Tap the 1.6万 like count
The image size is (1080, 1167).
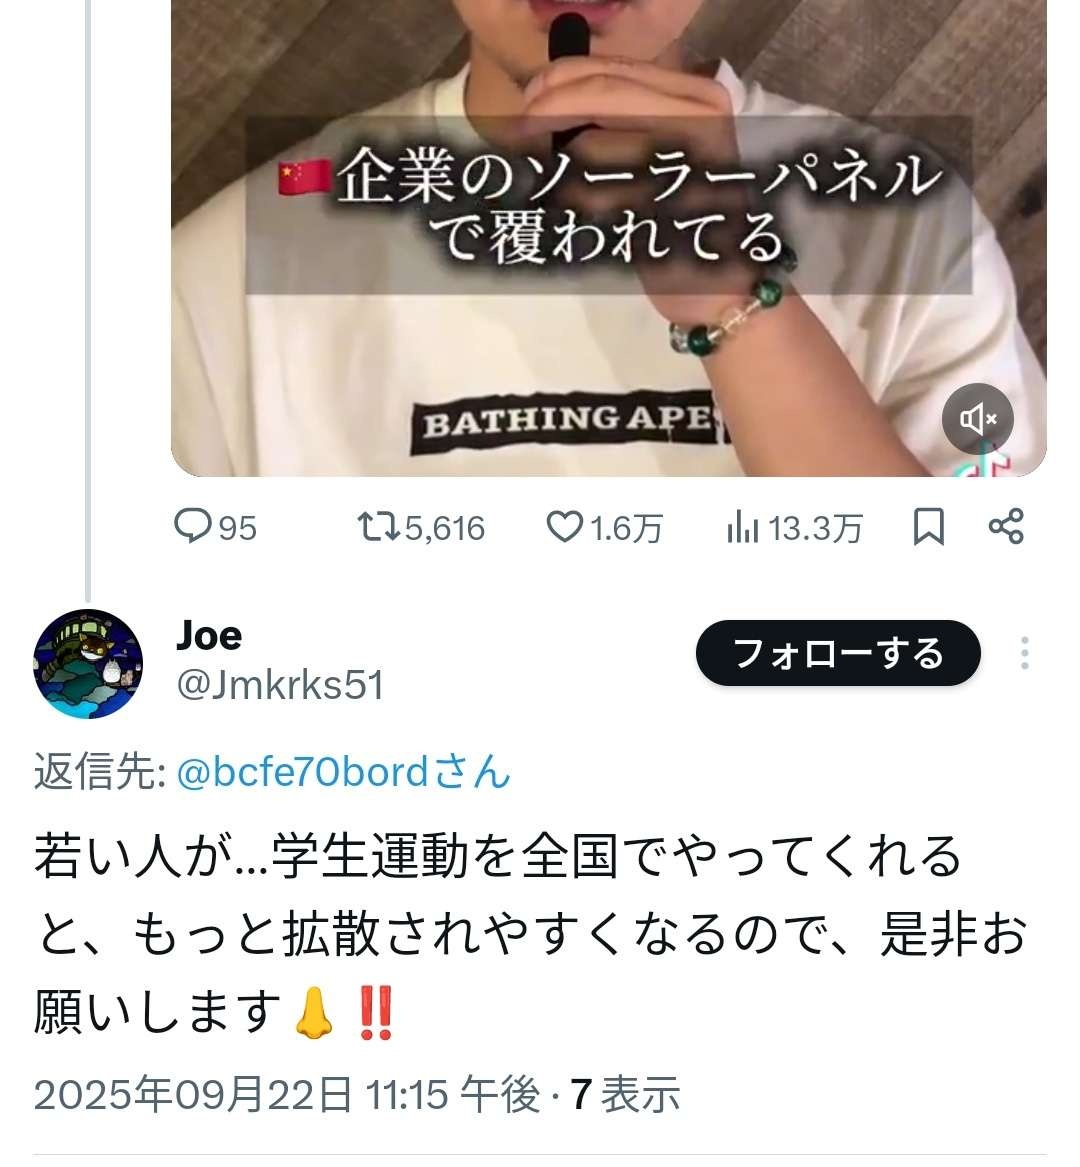coord(625,527)
